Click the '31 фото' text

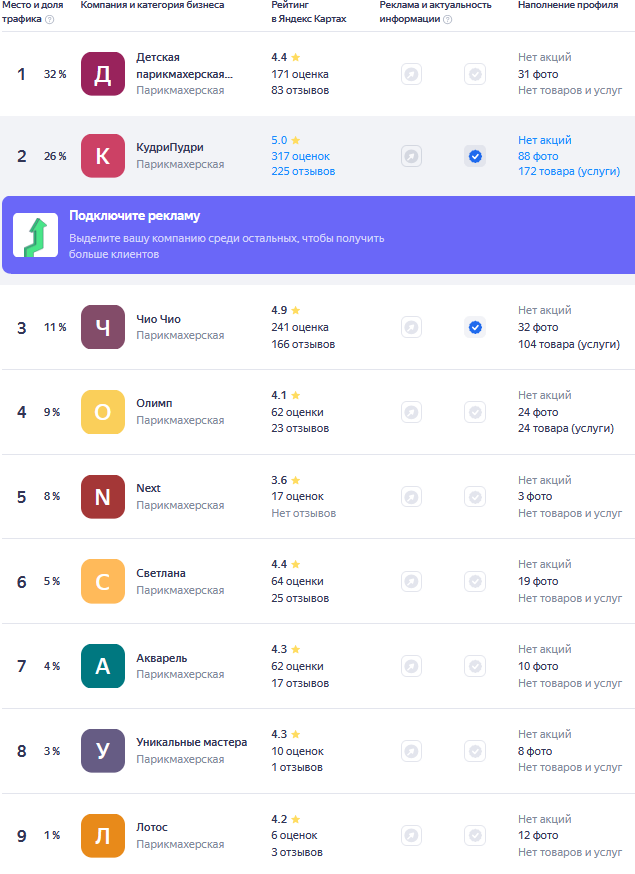click(x=538, y=74)
